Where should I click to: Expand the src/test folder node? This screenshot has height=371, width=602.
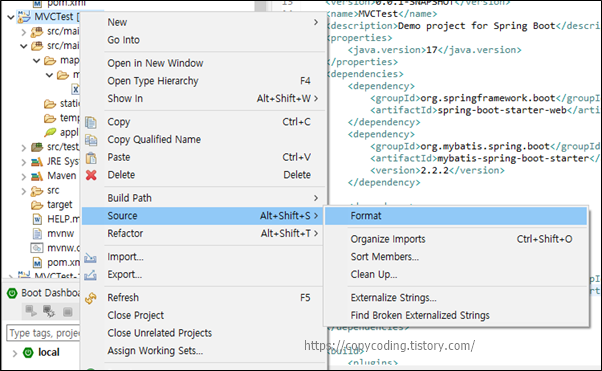(24, 148)
